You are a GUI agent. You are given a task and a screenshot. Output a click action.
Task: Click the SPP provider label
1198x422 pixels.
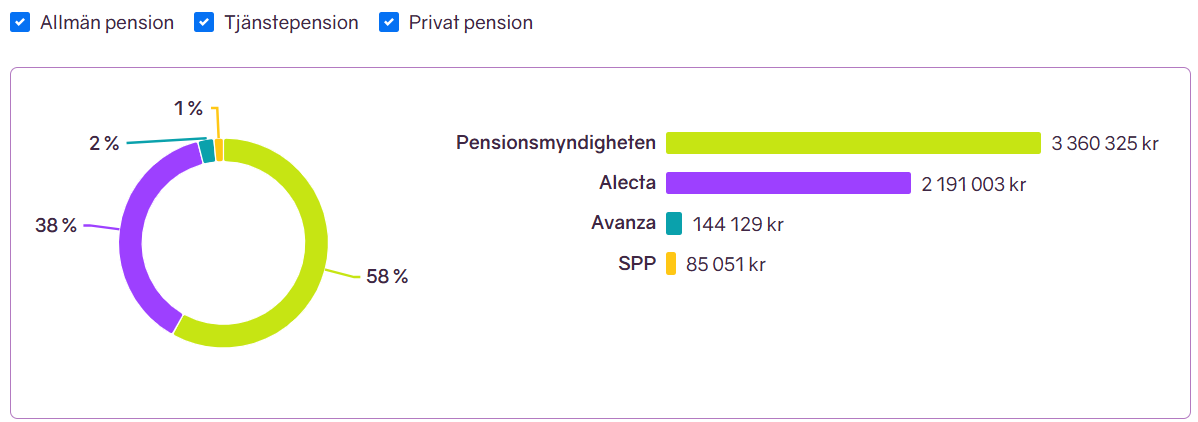(636, 264)
